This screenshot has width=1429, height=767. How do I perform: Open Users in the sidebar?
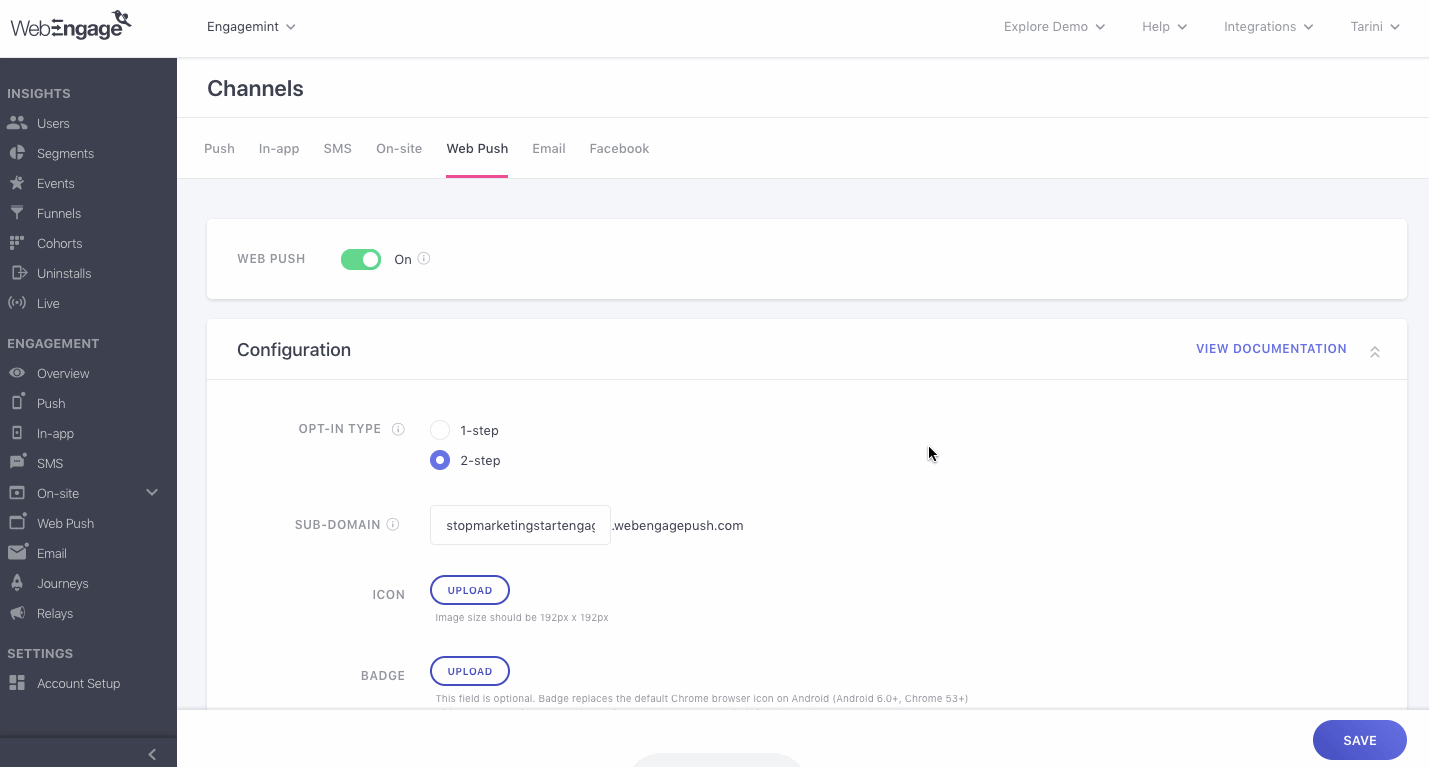tap(53, 123)
